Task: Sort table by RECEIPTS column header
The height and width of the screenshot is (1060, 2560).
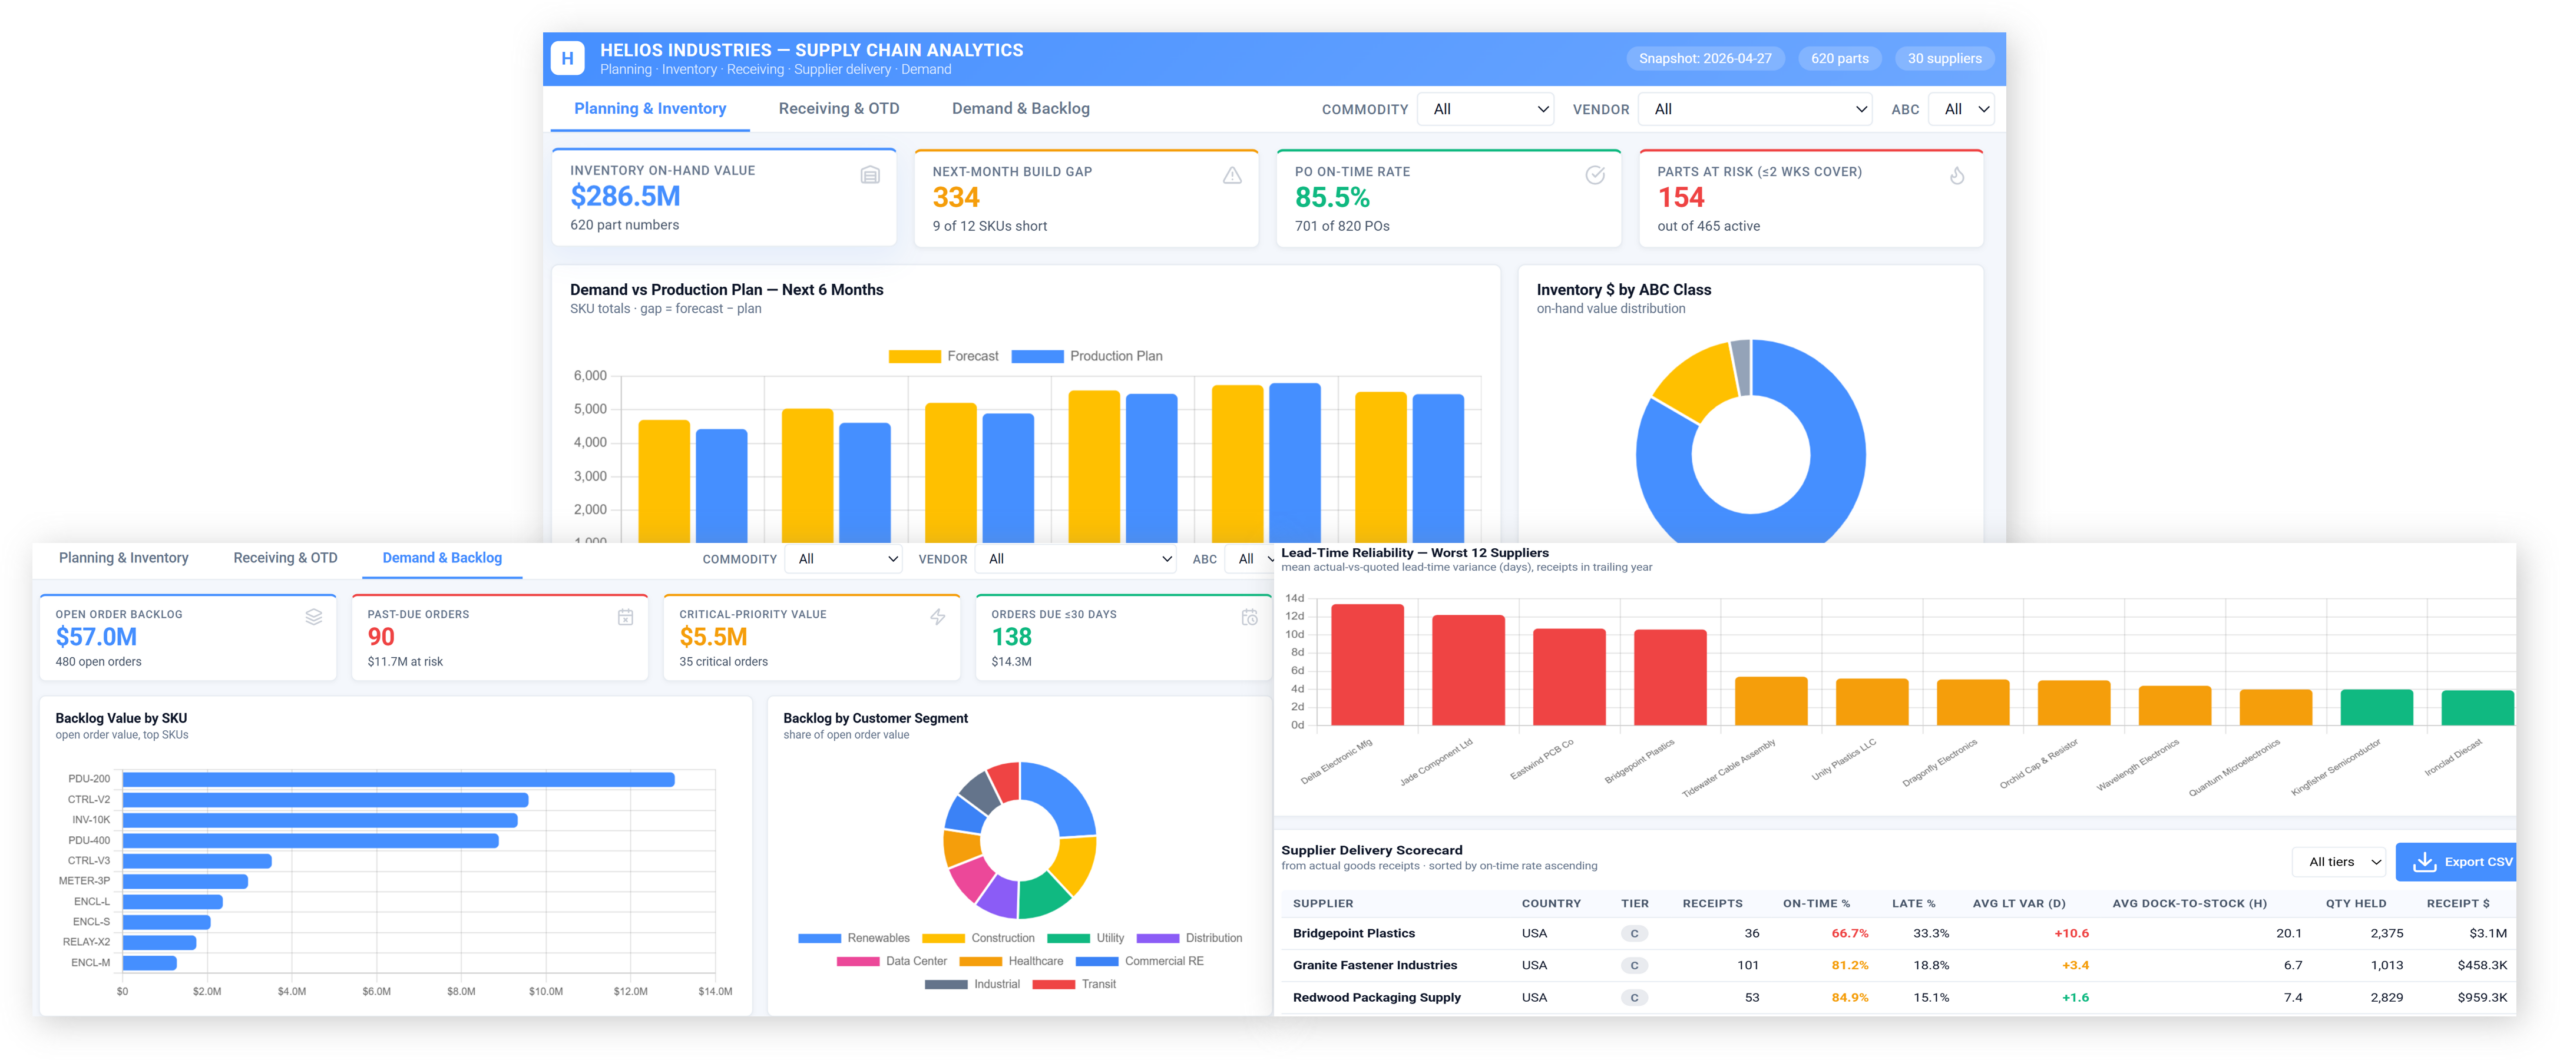Action: coord(1712,903)
